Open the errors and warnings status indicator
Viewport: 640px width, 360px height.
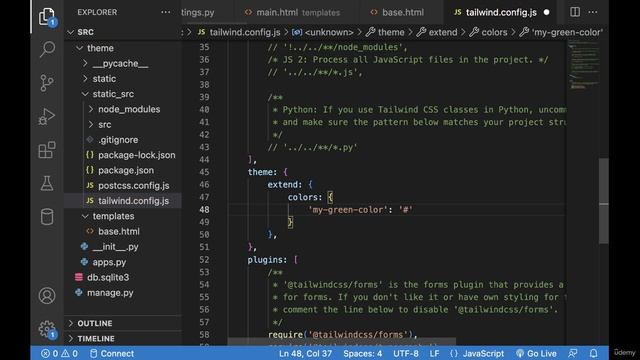coord(59,353)
